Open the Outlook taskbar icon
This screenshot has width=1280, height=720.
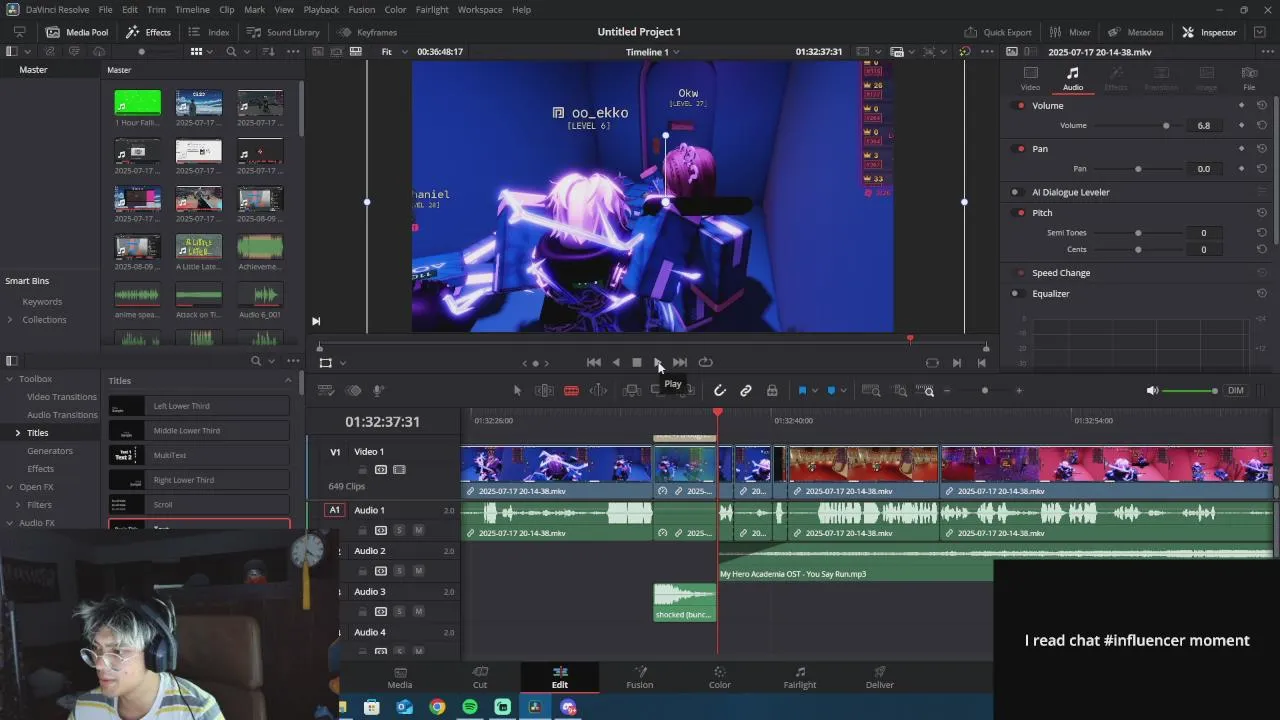tap(404, 707)
